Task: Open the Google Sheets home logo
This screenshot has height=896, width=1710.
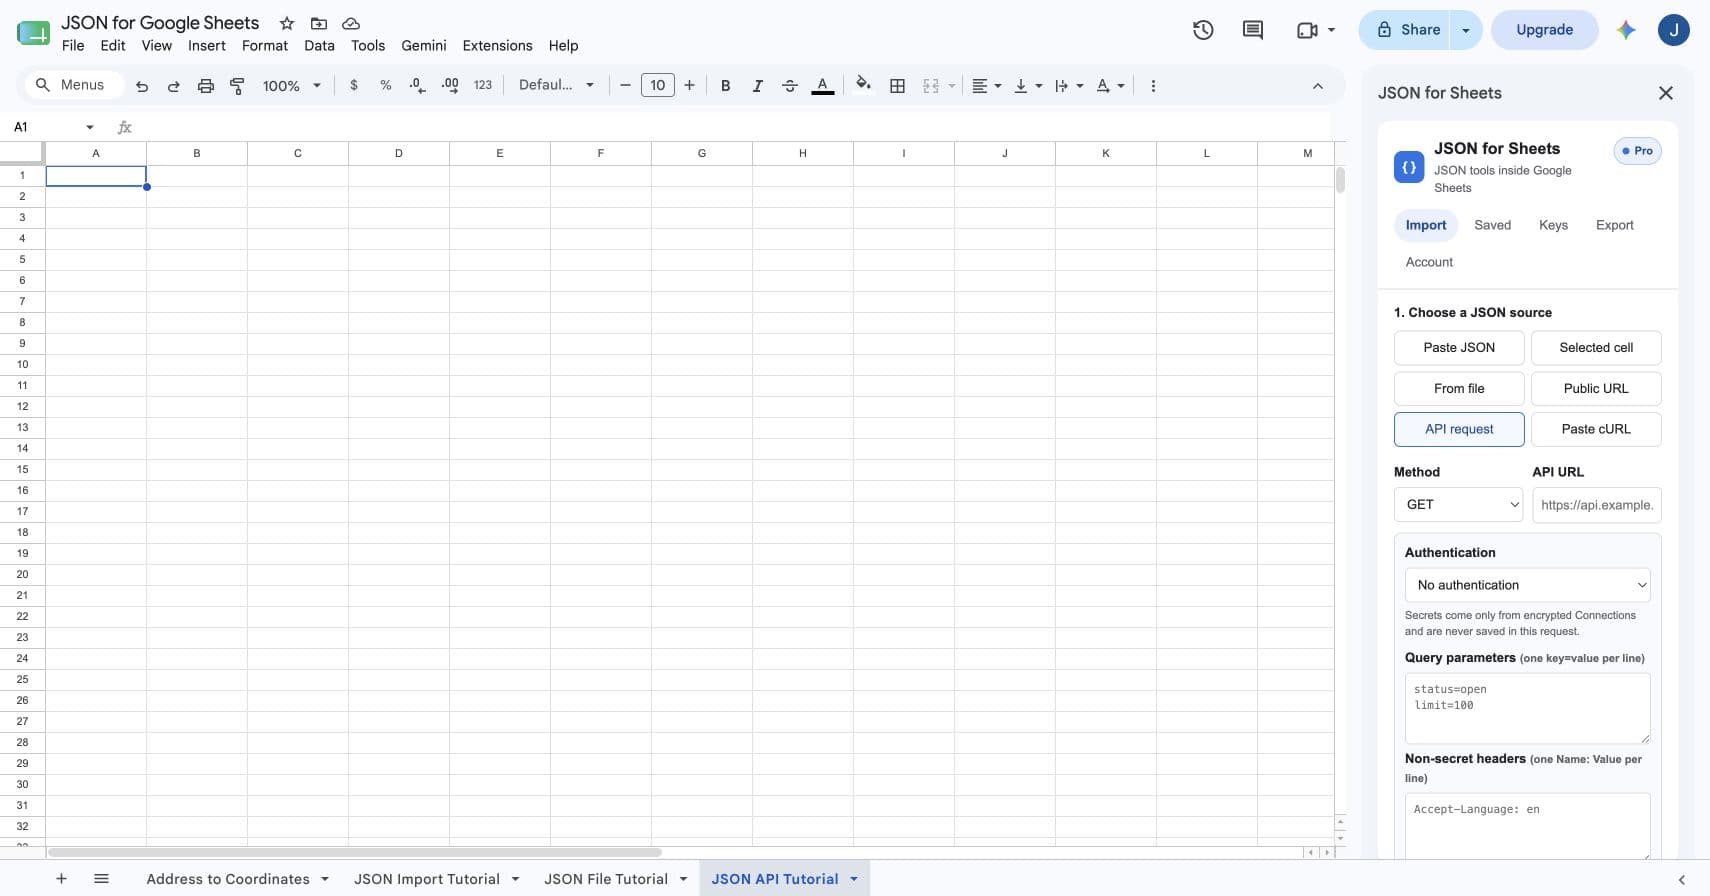Action: click(33, 33)
